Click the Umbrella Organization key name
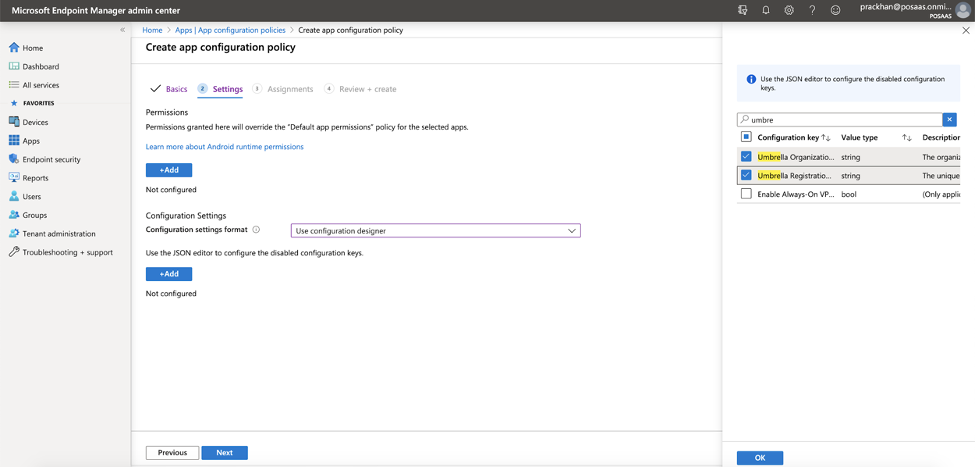This screenshot has width=977, height=468. [795, 157]
